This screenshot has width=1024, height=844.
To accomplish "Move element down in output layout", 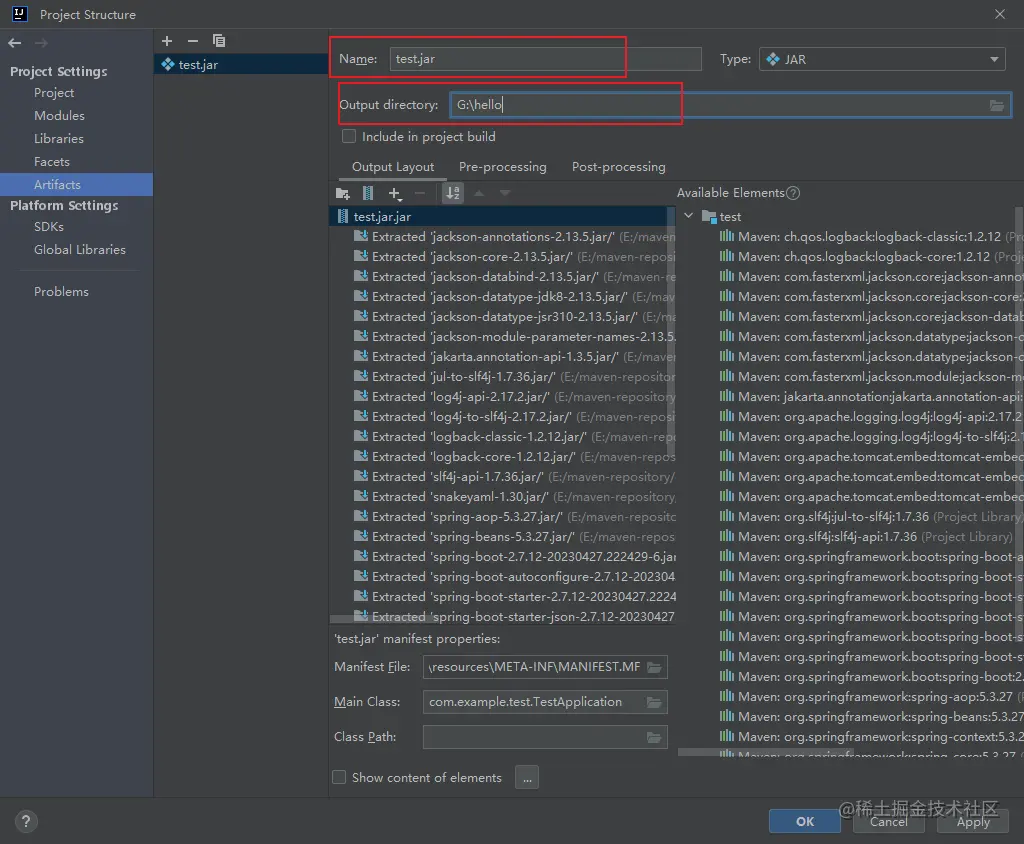I will coord(505,193).
